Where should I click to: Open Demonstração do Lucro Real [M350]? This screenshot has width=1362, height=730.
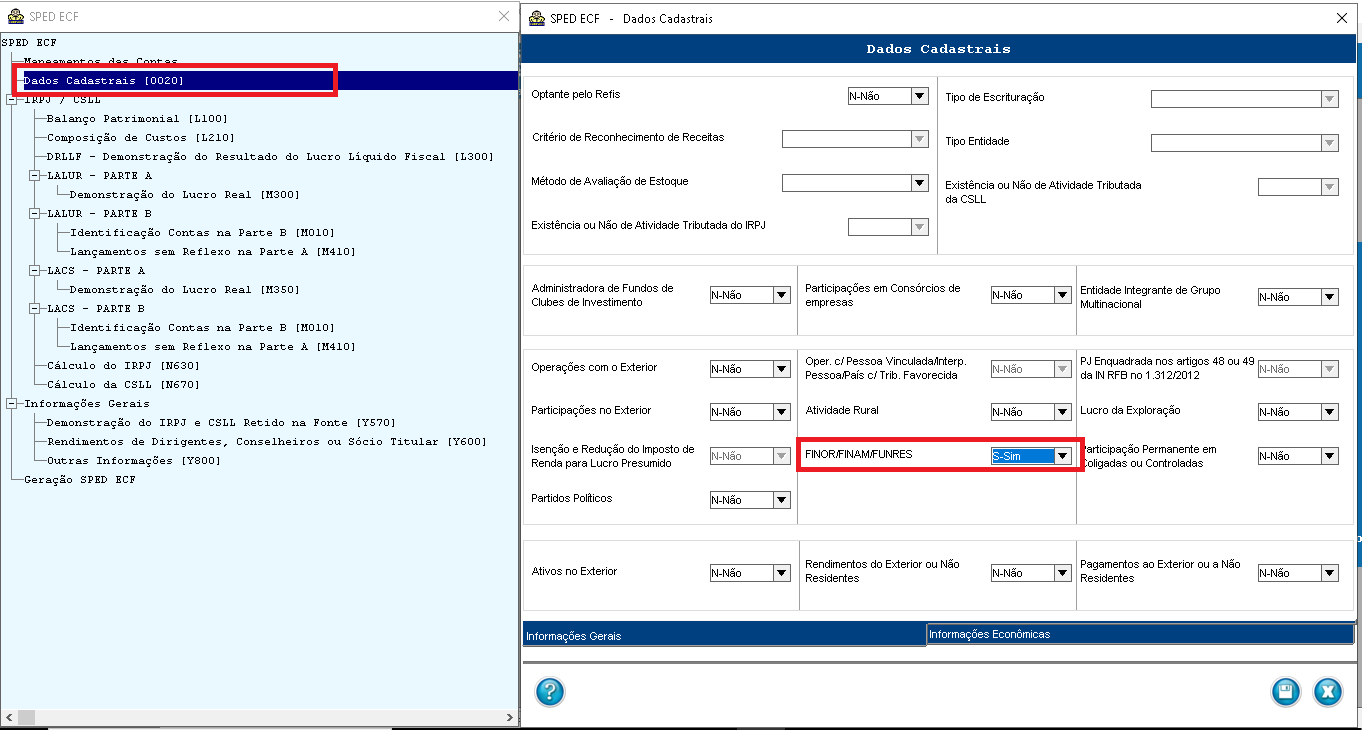[185, 290]
